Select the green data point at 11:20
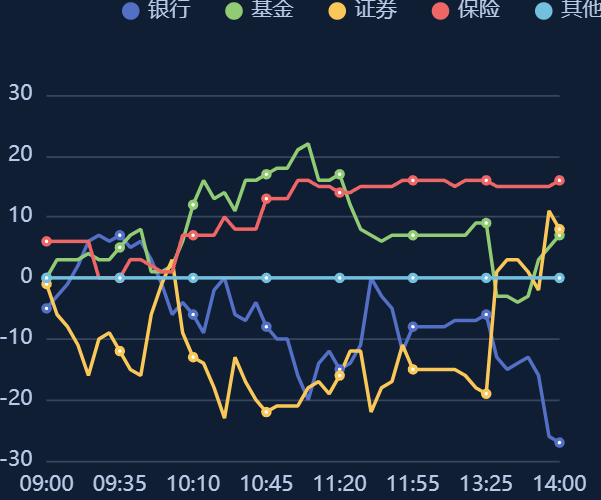Viewport: 601px width, 500px height. [340, 174]
